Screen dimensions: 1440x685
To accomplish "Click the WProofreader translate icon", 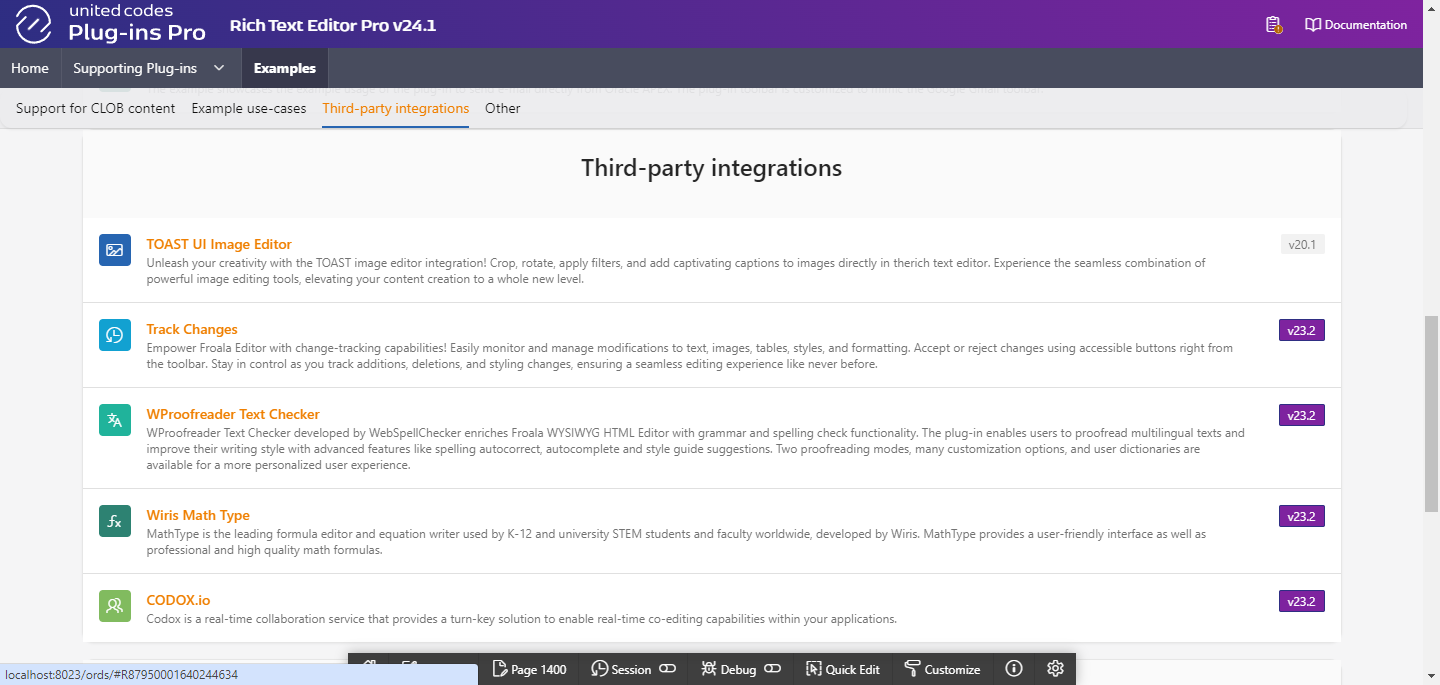I will click(115, 420).
